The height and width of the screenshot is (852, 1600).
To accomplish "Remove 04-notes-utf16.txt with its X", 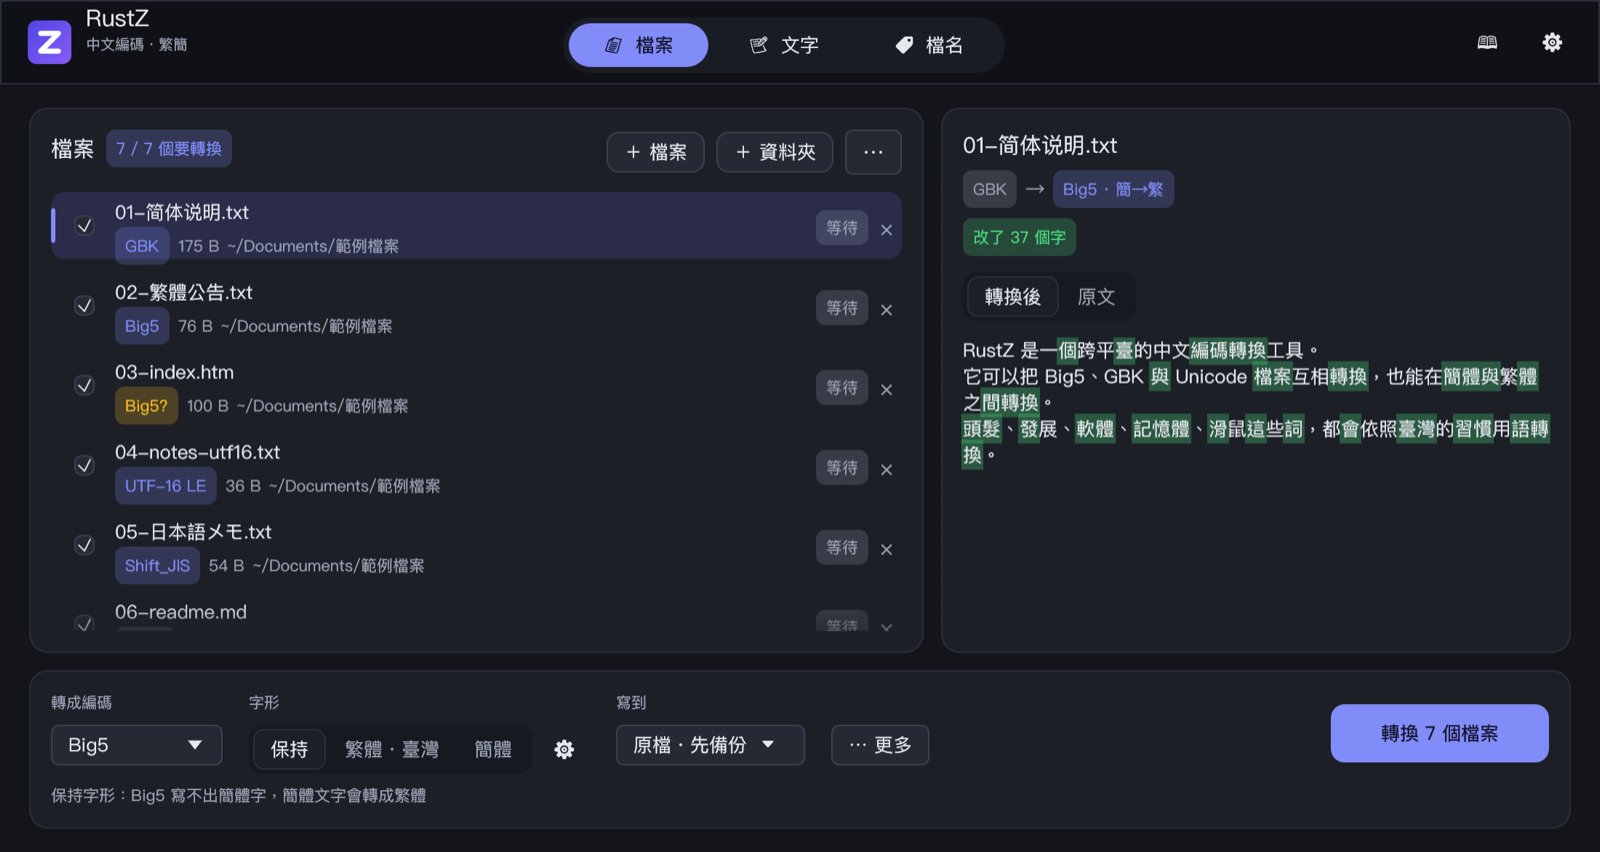I will tap(886, 470).
